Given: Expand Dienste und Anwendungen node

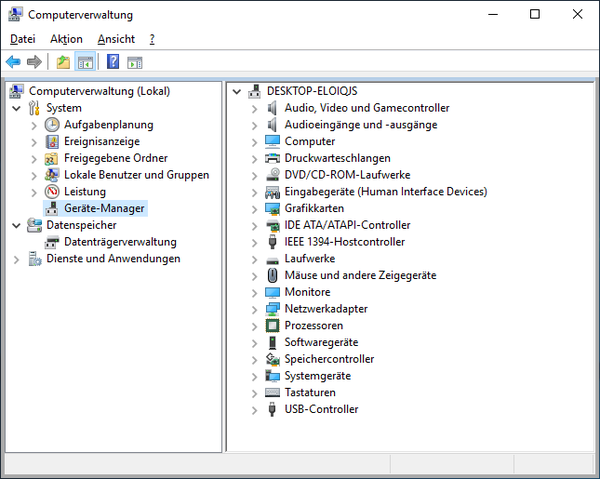Looking at the screenshot, I should pyautogui.click(x=16, y=260).
